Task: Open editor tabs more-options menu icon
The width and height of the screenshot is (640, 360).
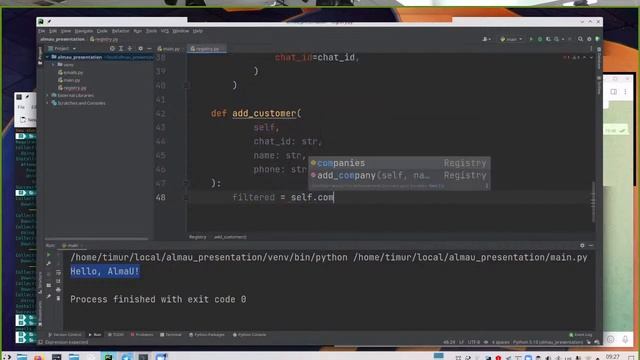Action: 591,49
